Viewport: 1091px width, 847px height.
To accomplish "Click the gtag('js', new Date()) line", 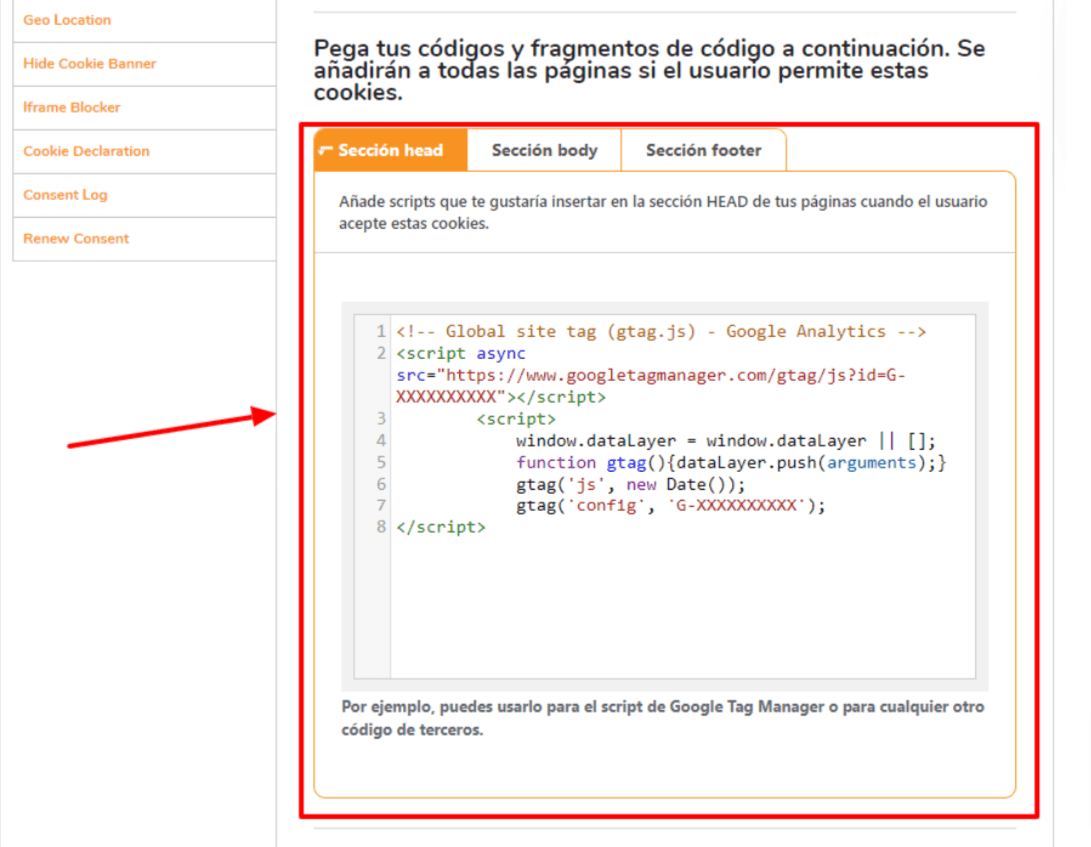I will tap(630, 484).
